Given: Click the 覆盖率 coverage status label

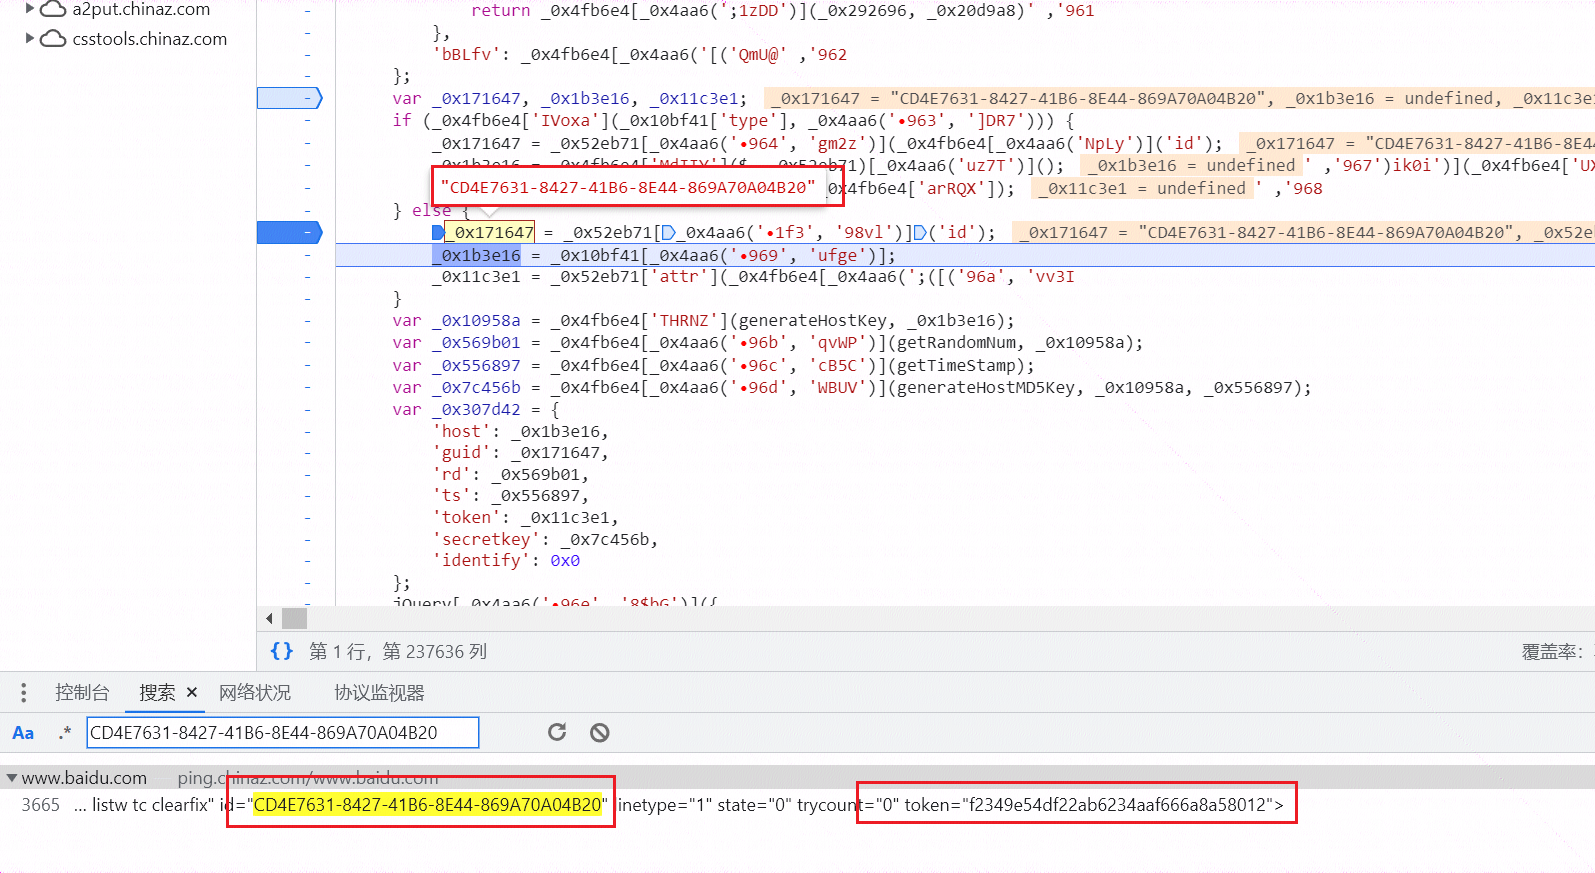Looking at the screenshot, I should (1553, 652).
